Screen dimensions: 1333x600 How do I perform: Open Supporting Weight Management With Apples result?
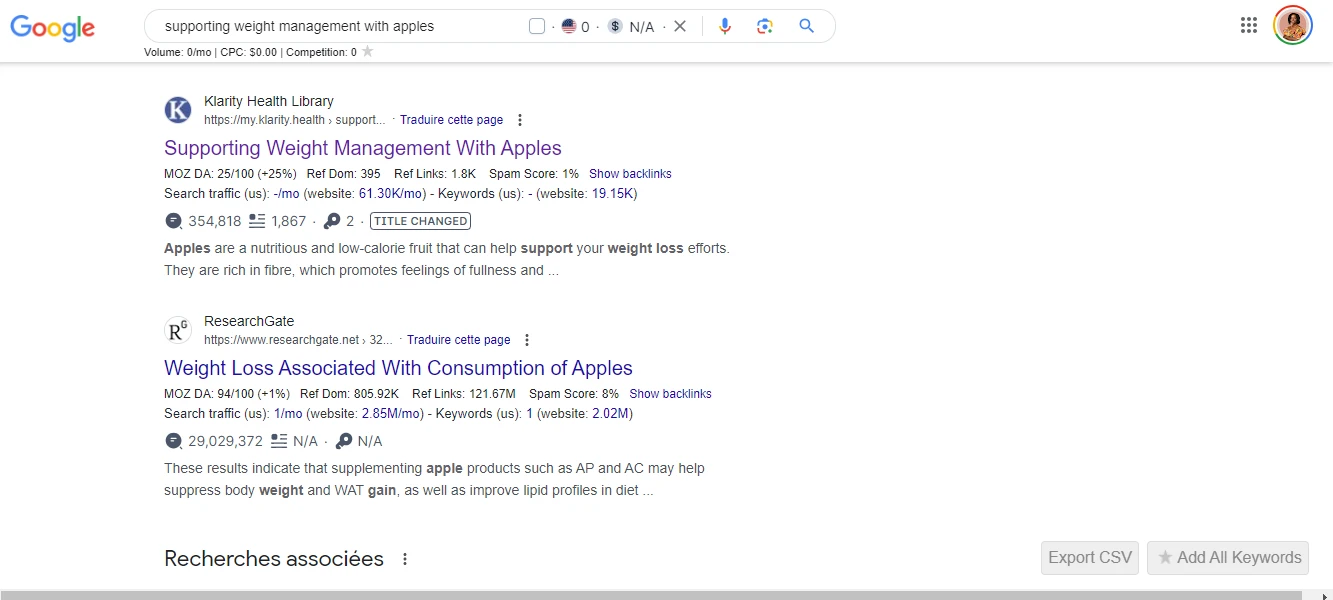[363, 148]
